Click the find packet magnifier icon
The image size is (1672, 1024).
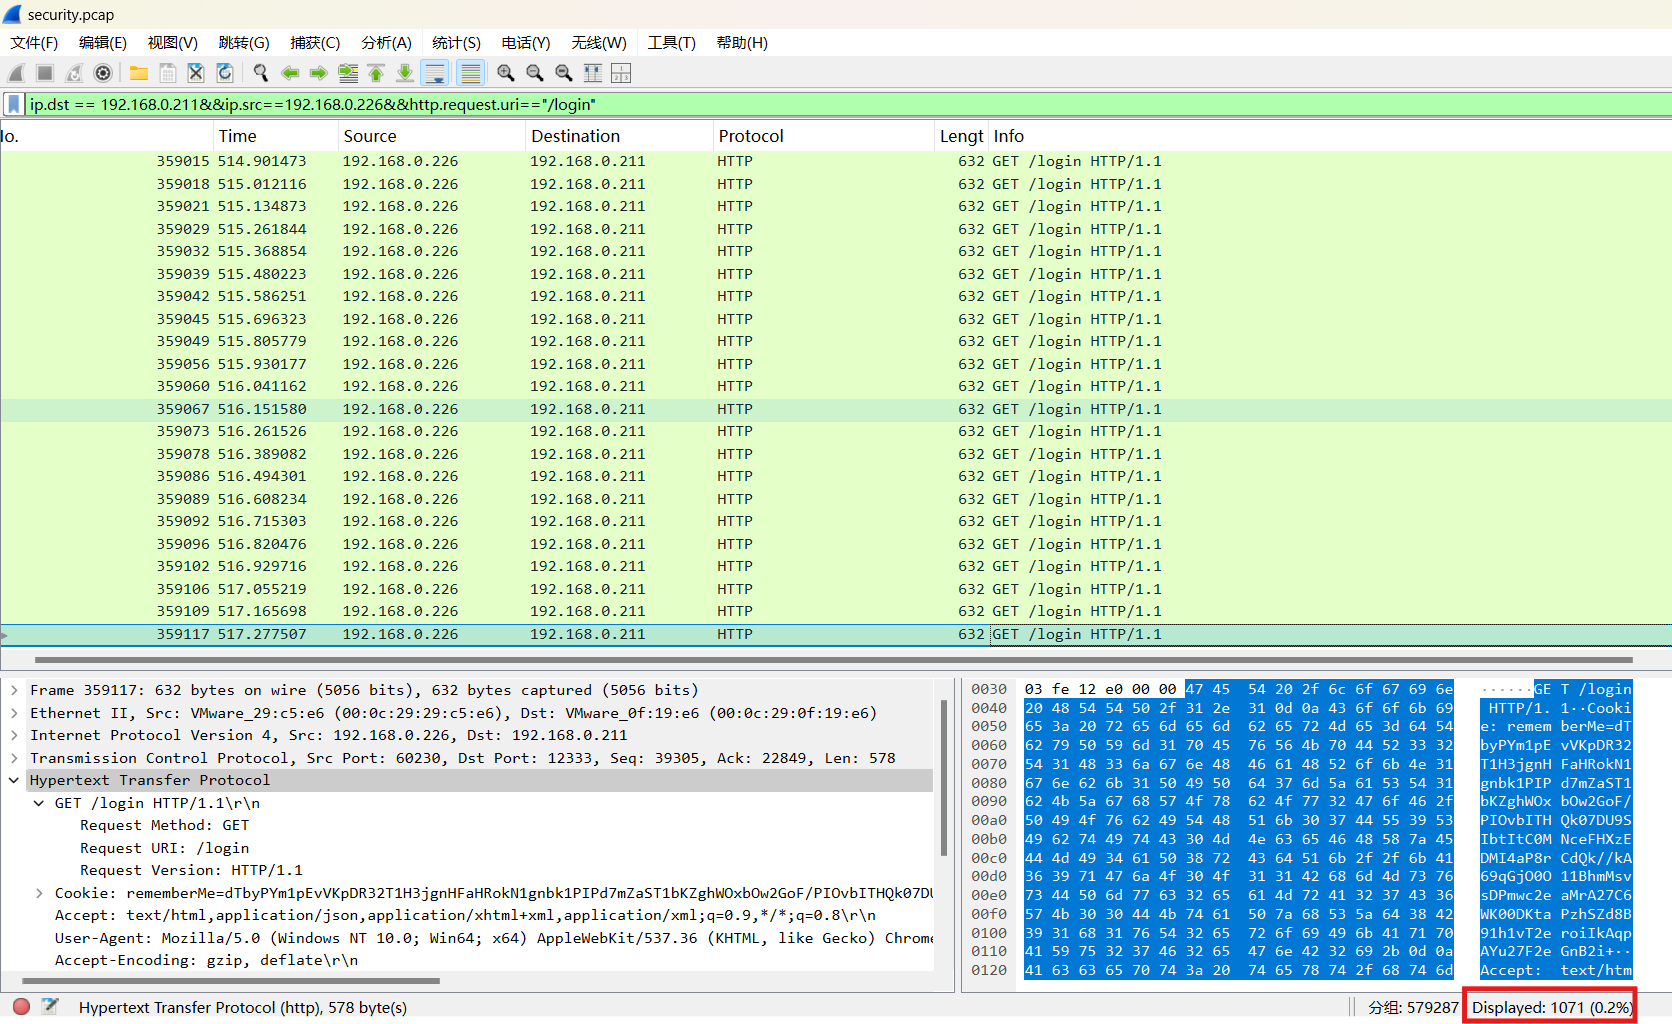[x=261, y=73]
